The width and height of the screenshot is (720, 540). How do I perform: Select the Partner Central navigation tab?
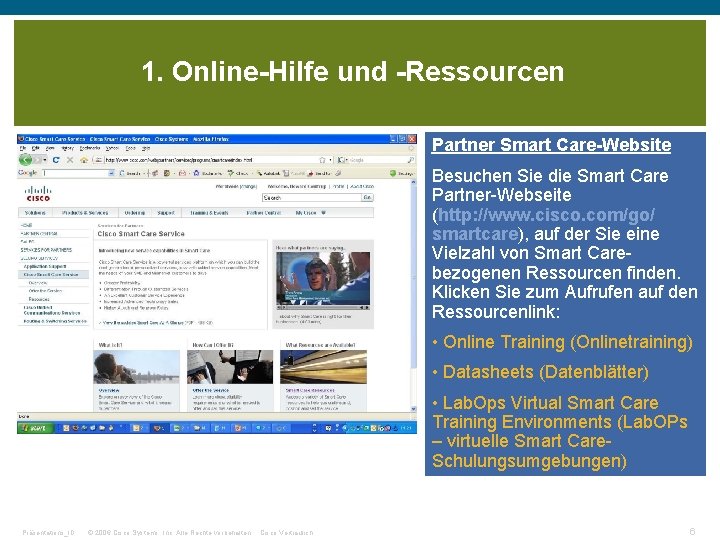[x=264, y=213]
